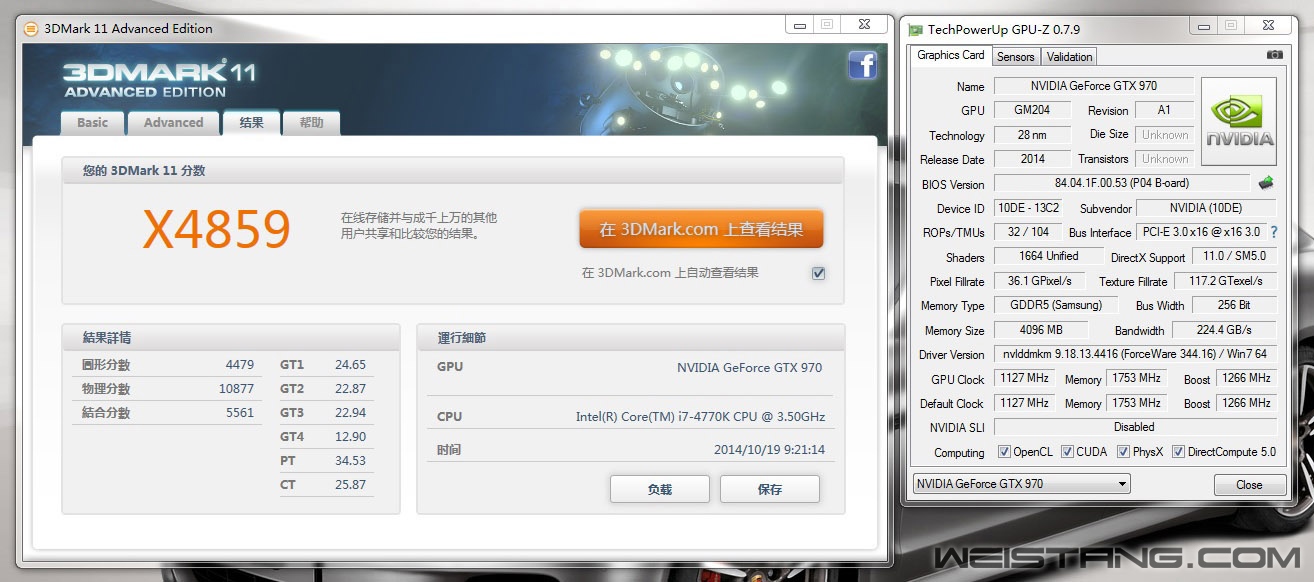Click the GT3 result 22.94
The image size is (1314, 582).
350,413
